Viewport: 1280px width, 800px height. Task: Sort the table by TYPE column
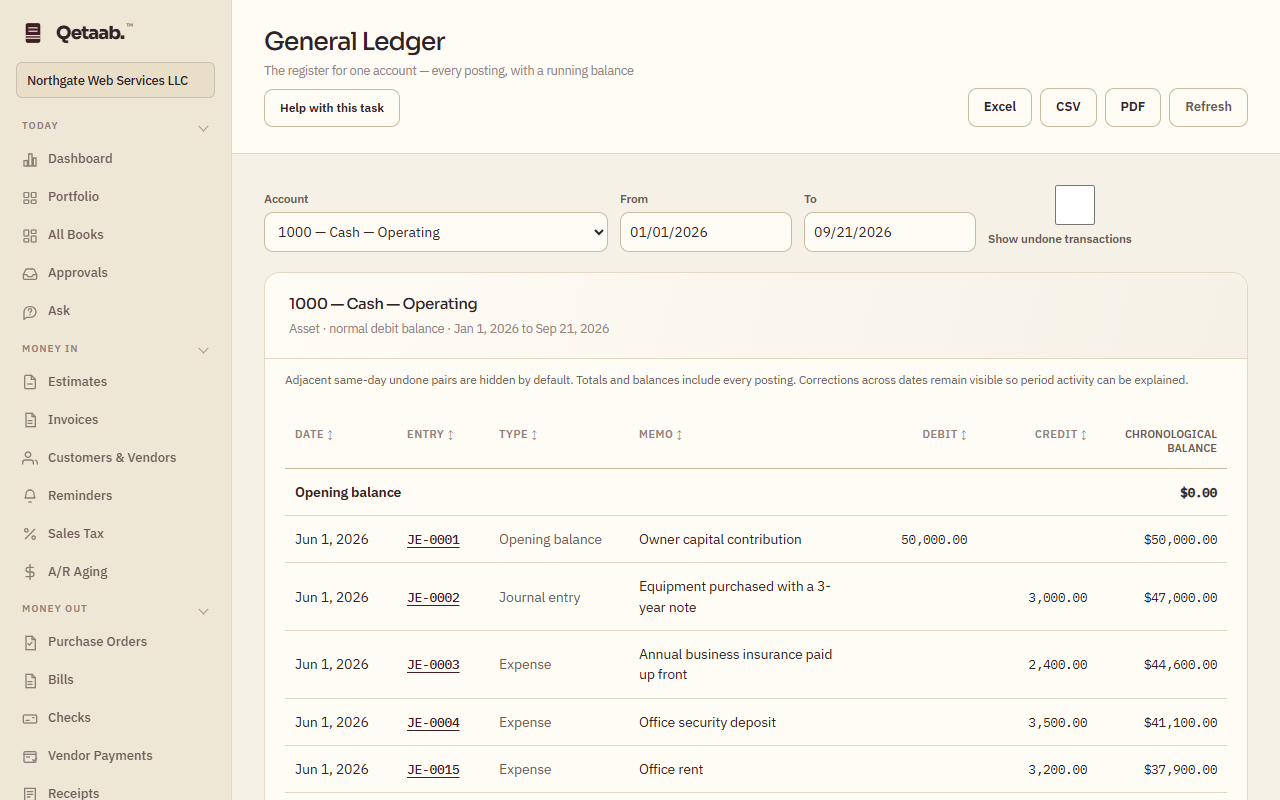point(518,435)
